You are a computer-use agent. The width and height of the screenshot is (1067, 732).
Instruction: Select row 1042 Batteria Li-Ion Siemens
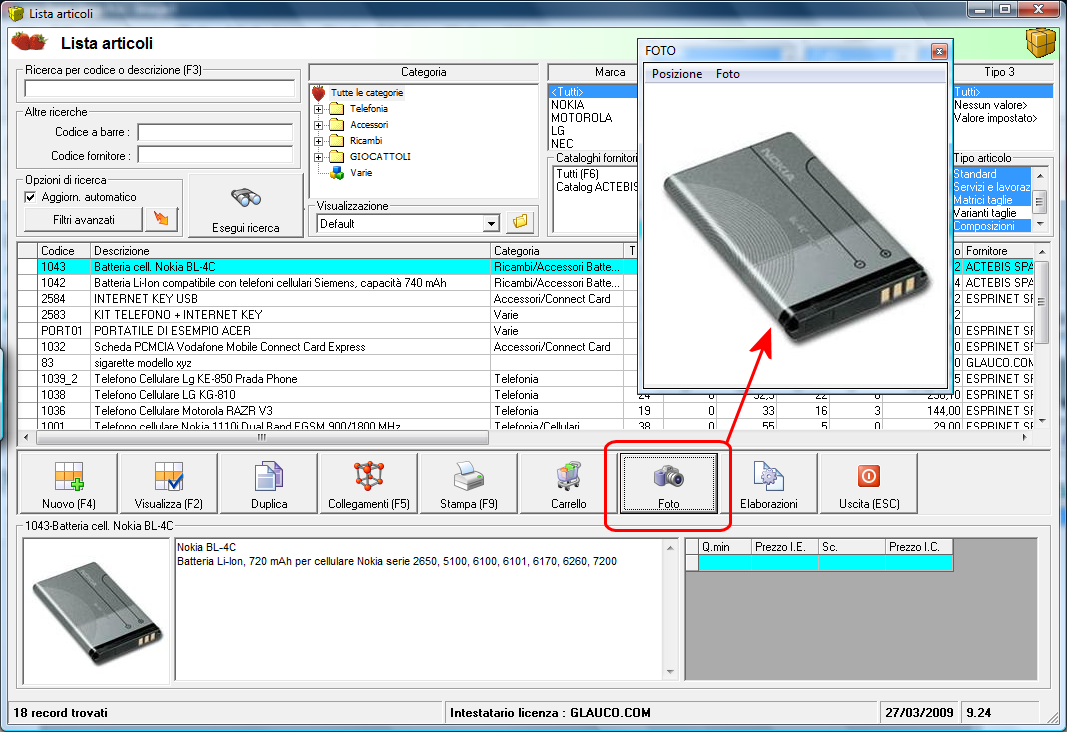click(x=327, y=283)
